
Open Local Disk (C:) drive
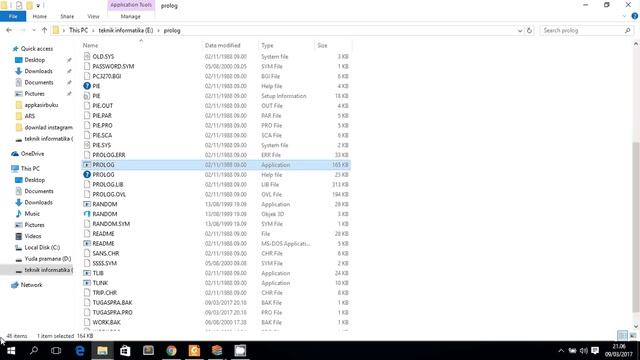[x=42, y=247]
